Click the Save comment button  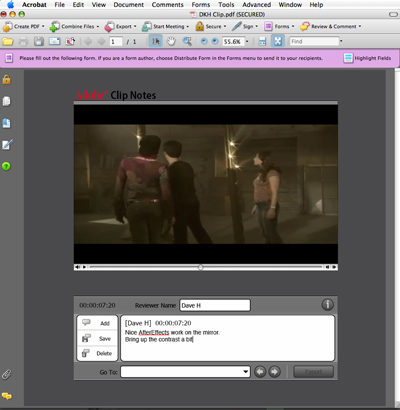pos(97,338)
